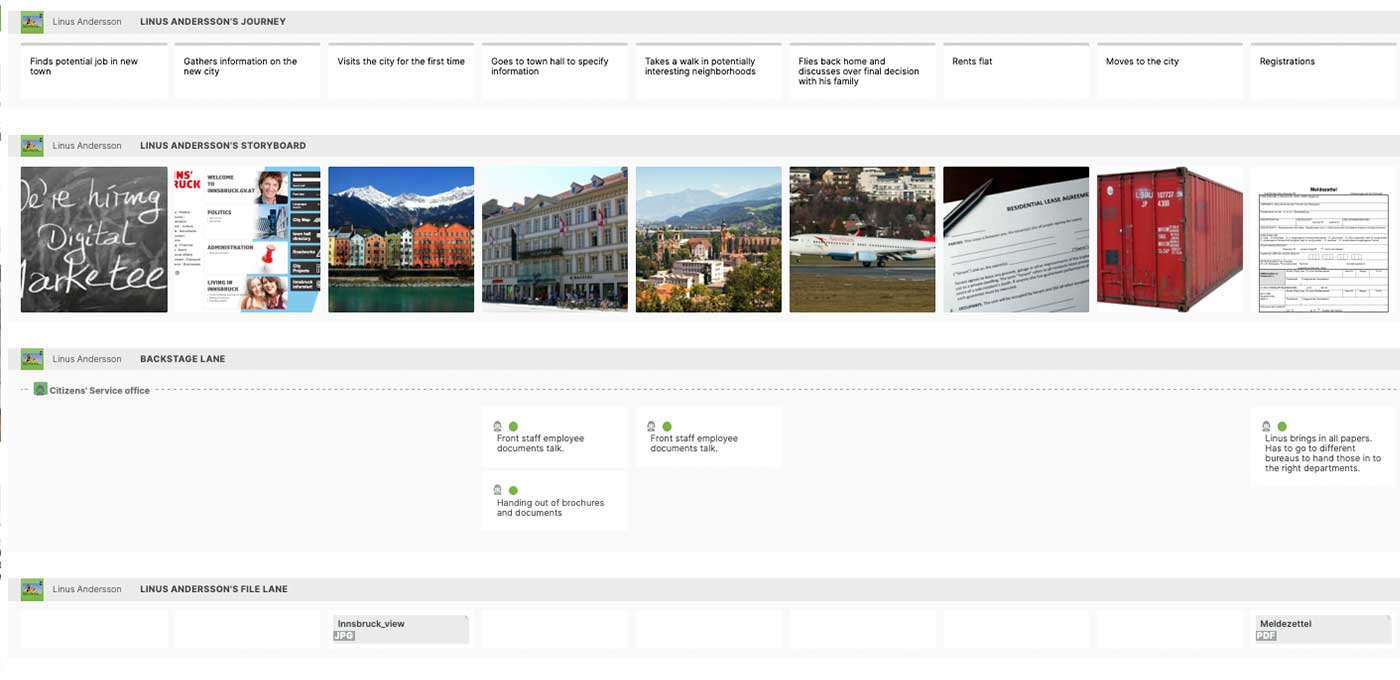Viewport: 1400px width, 680px height.
Task: Click the green status dot on the 'Linus brings in all papers' card
Action: tap(1282, 426)
